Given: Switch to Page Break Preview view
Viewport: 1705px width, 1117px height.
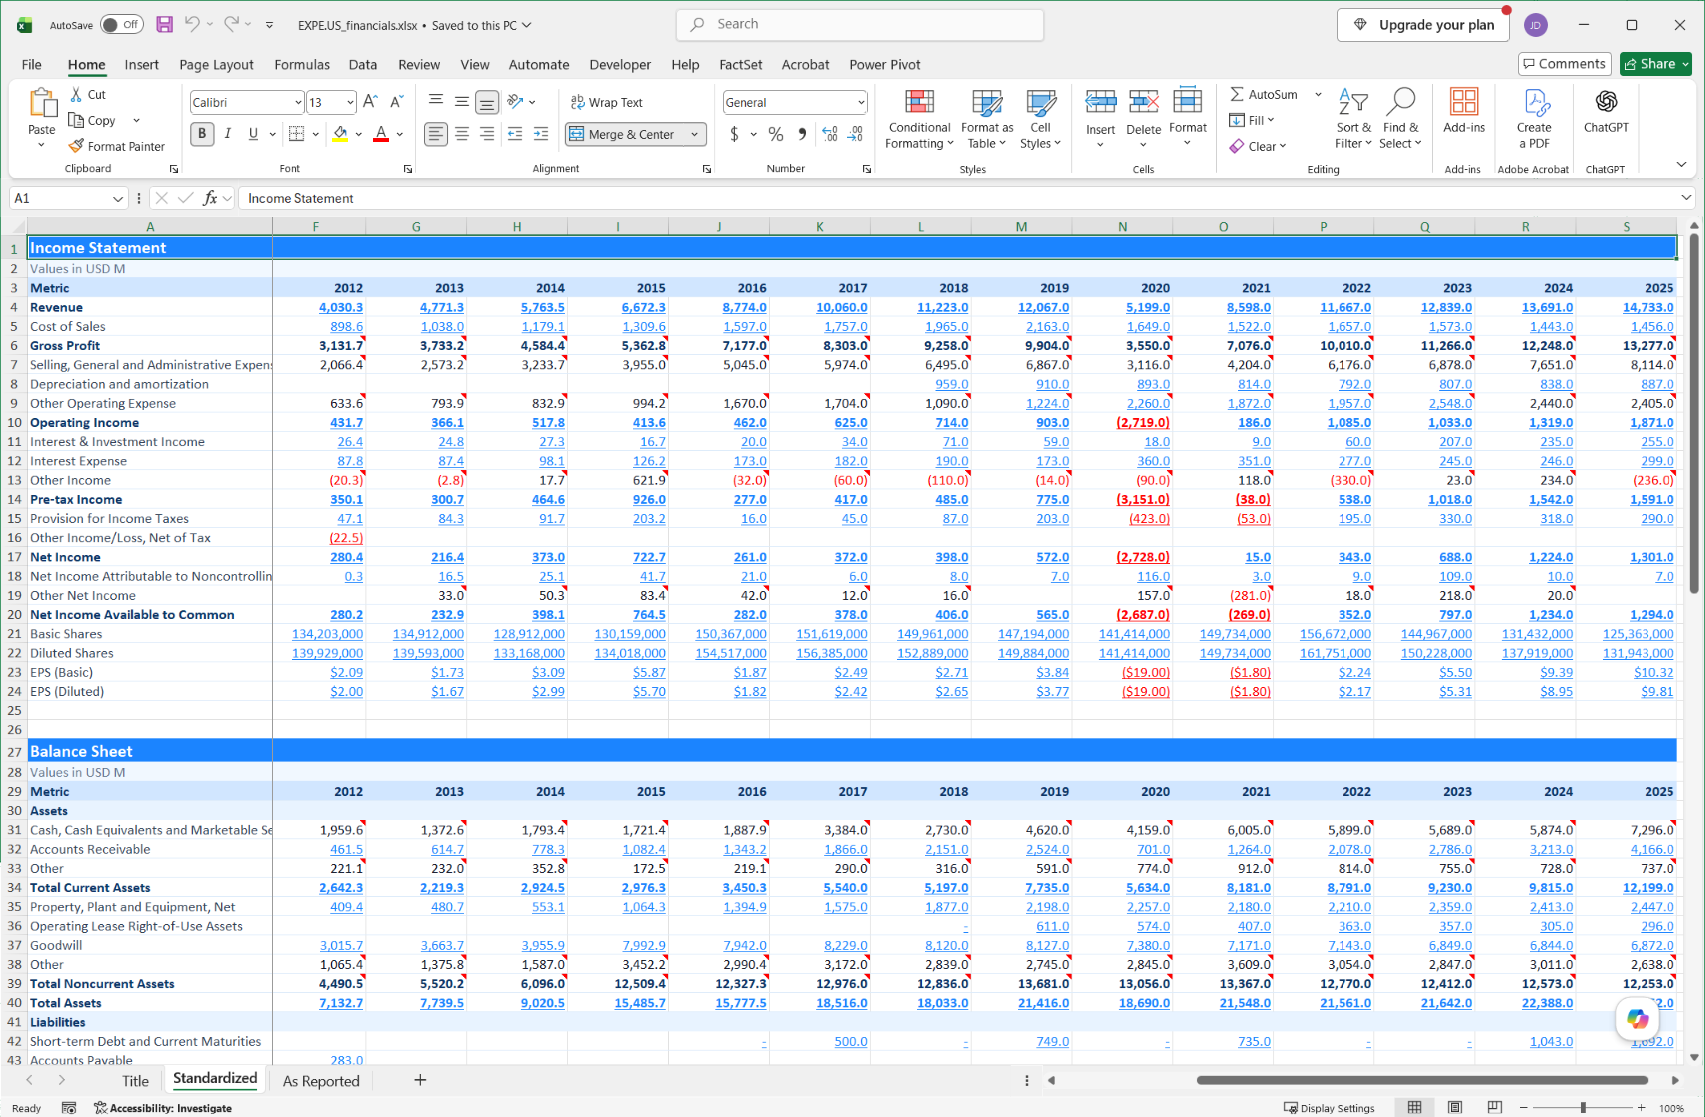Looking at the screenshot, I should pos(1494,1107).
